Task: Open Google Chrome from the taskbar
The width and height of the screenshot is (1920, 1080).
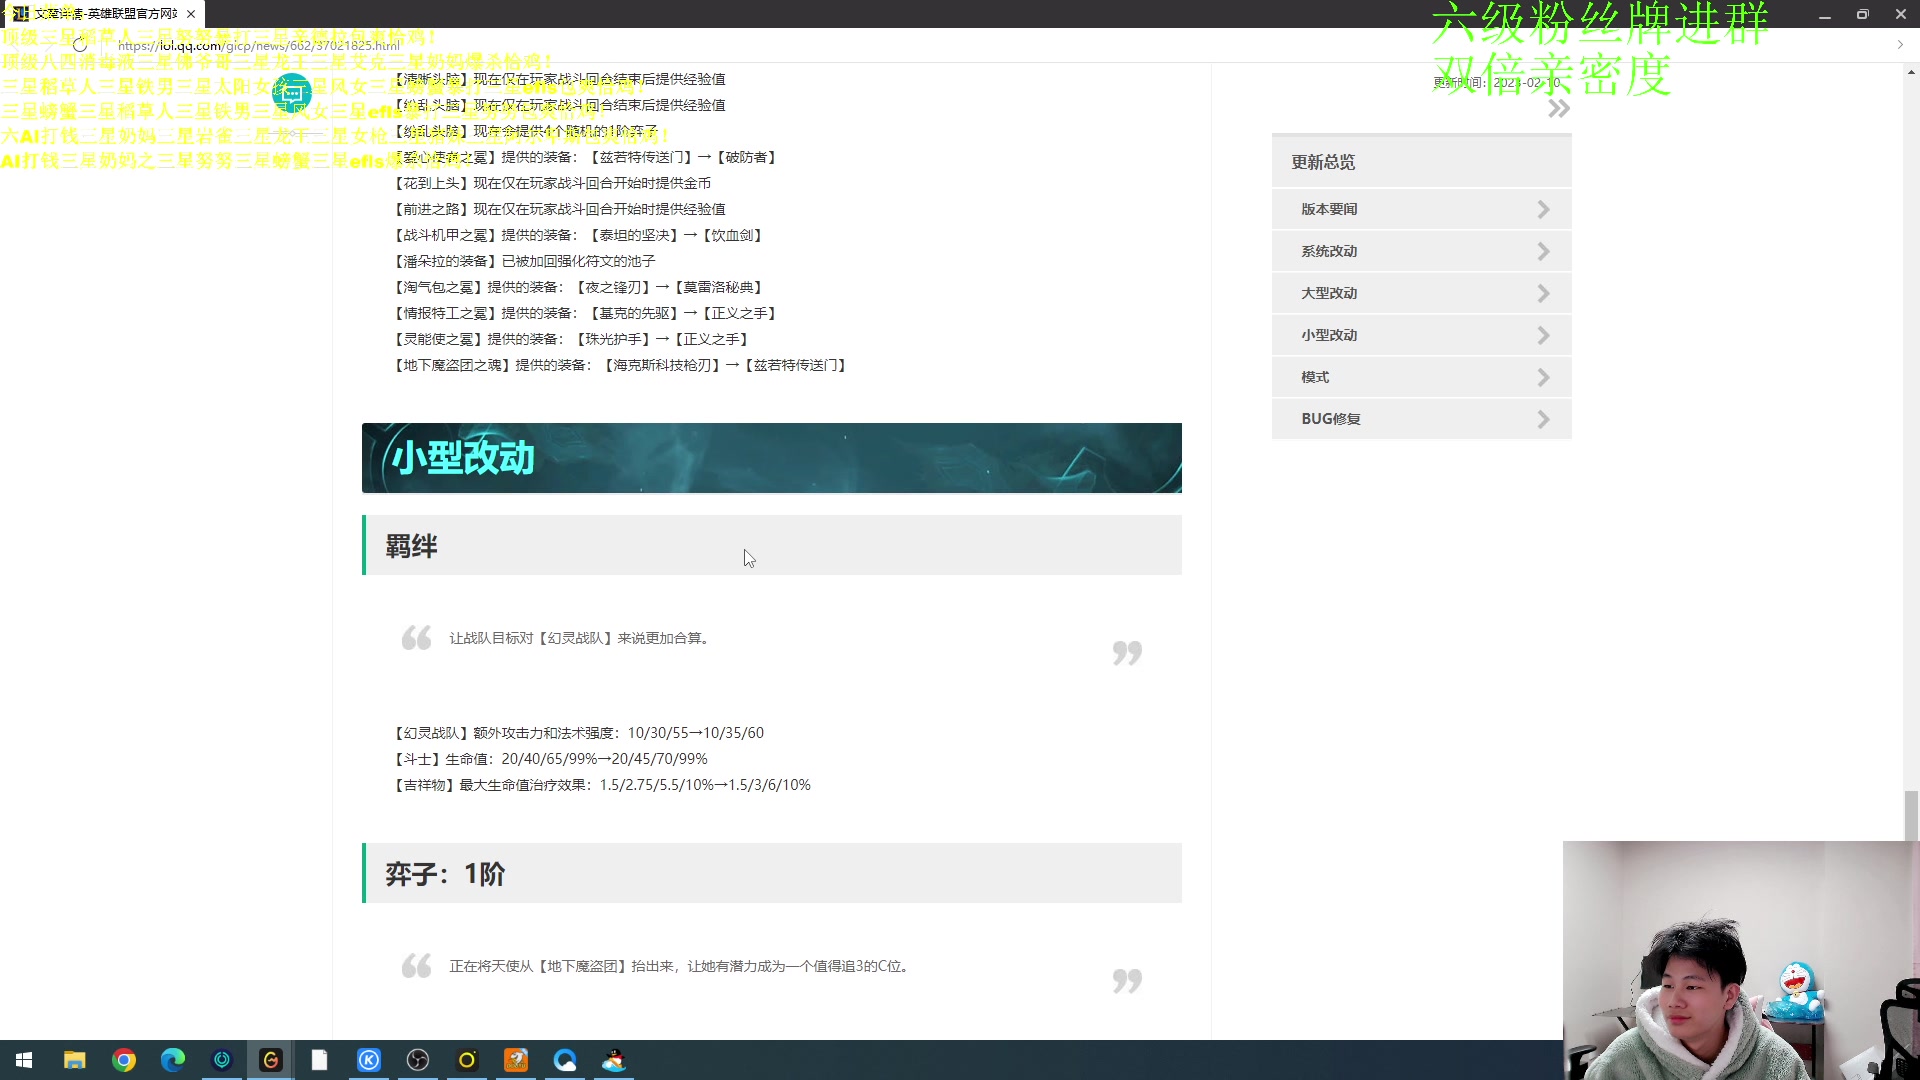Action: pos(124,1059)
